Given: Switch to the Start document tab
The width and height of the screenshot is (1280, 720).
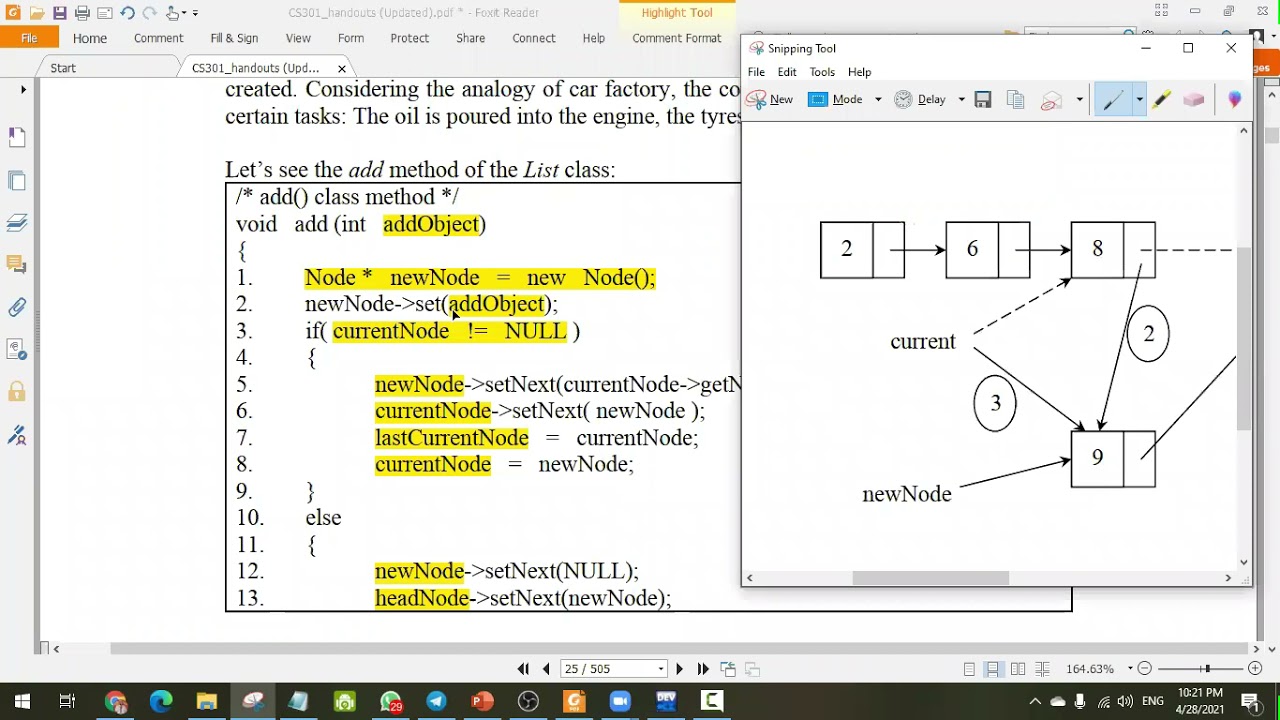Looking at the screenshot, I should pyautogui.click(x=63, y=68).
